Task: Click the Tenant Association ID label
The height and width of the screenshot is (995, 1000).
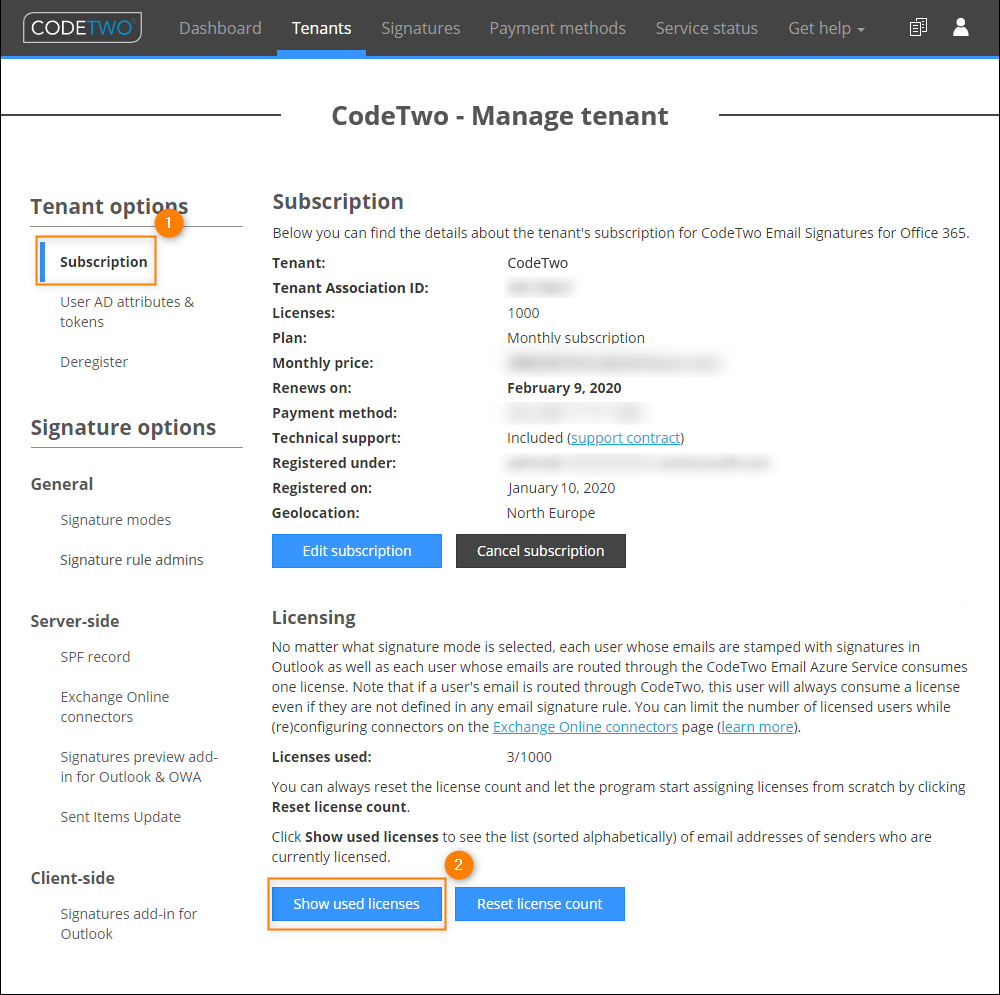Action: 350,288
